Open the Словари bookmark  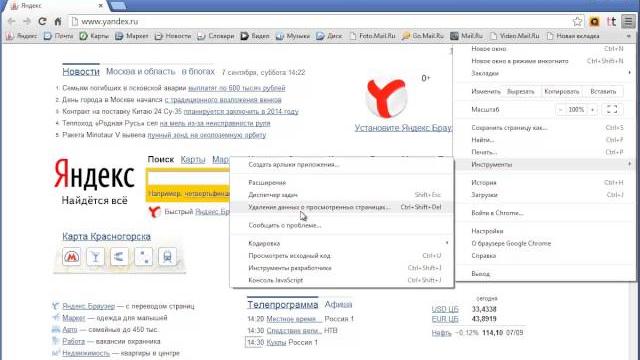(x=216, y=36)
